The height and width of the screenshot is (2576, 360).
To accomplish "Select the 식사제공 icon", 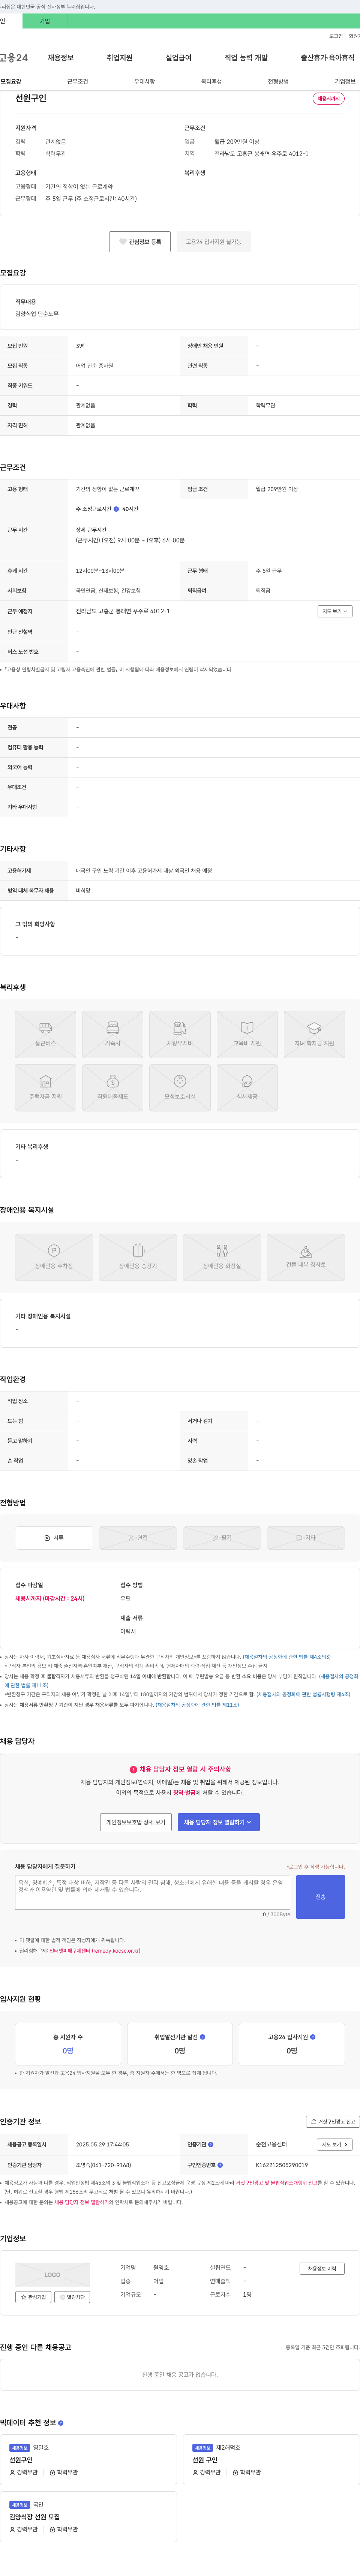I will pos(247,1088).
